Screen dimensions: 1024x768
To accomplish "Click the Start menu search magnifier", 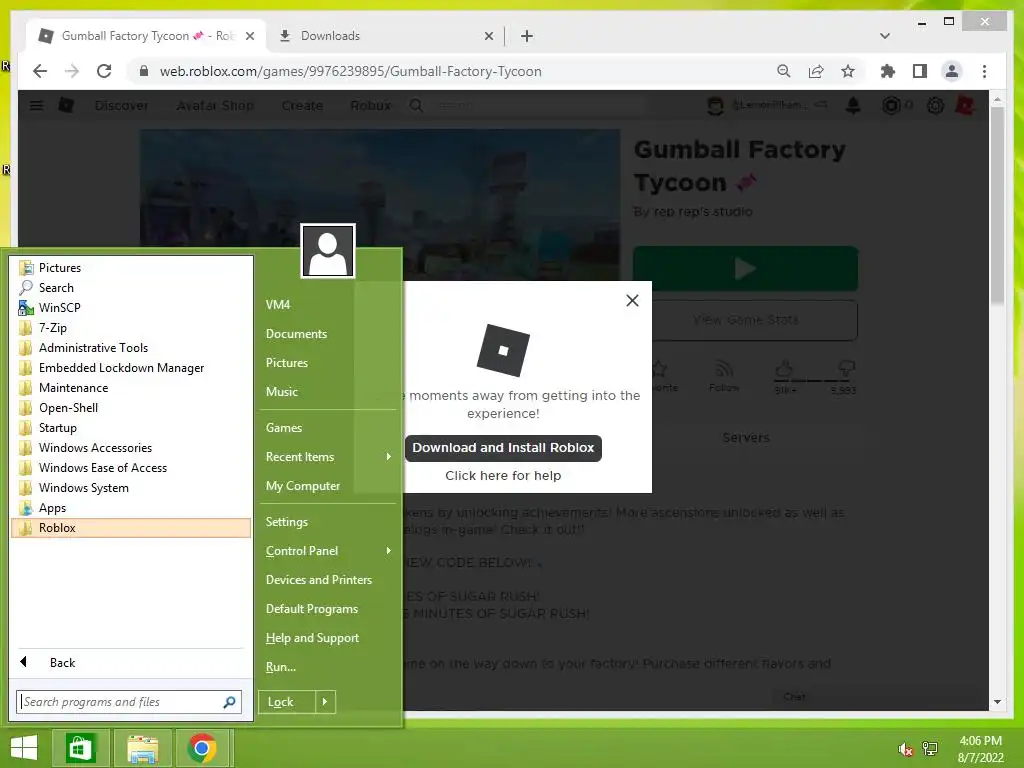I will pyautogui.click(x=229, y=702).
